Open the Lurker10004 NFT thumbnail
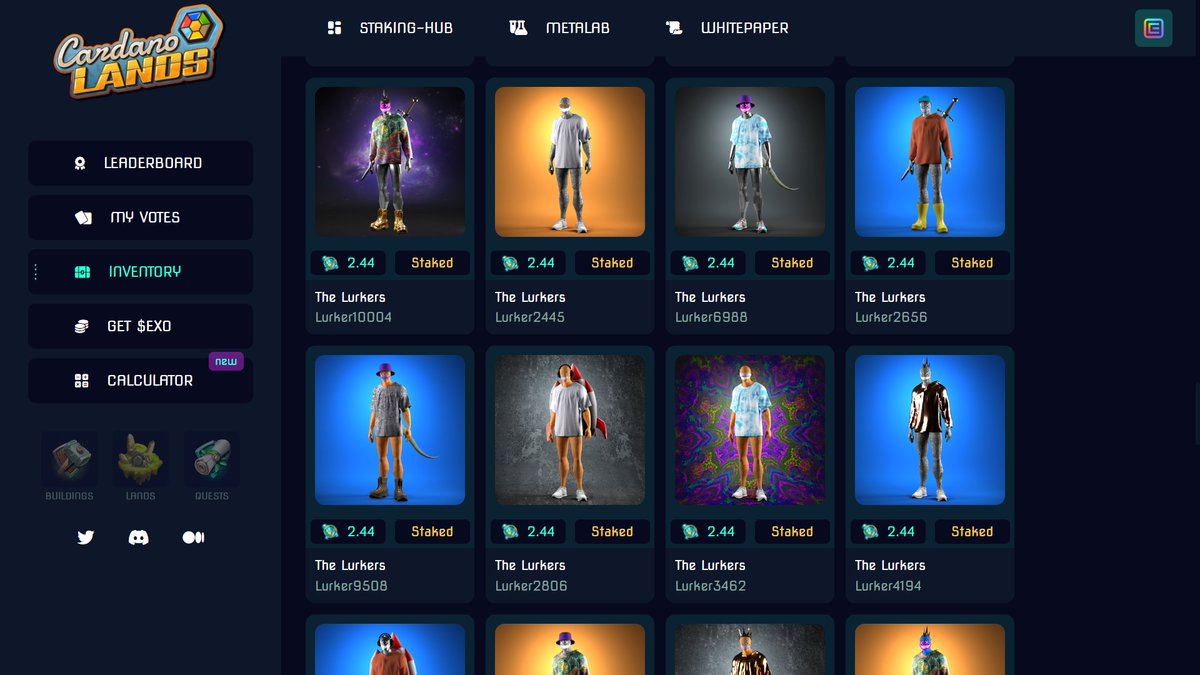Screen dimensions: 1200x675 pyautogui.click(x=390, y=162)
